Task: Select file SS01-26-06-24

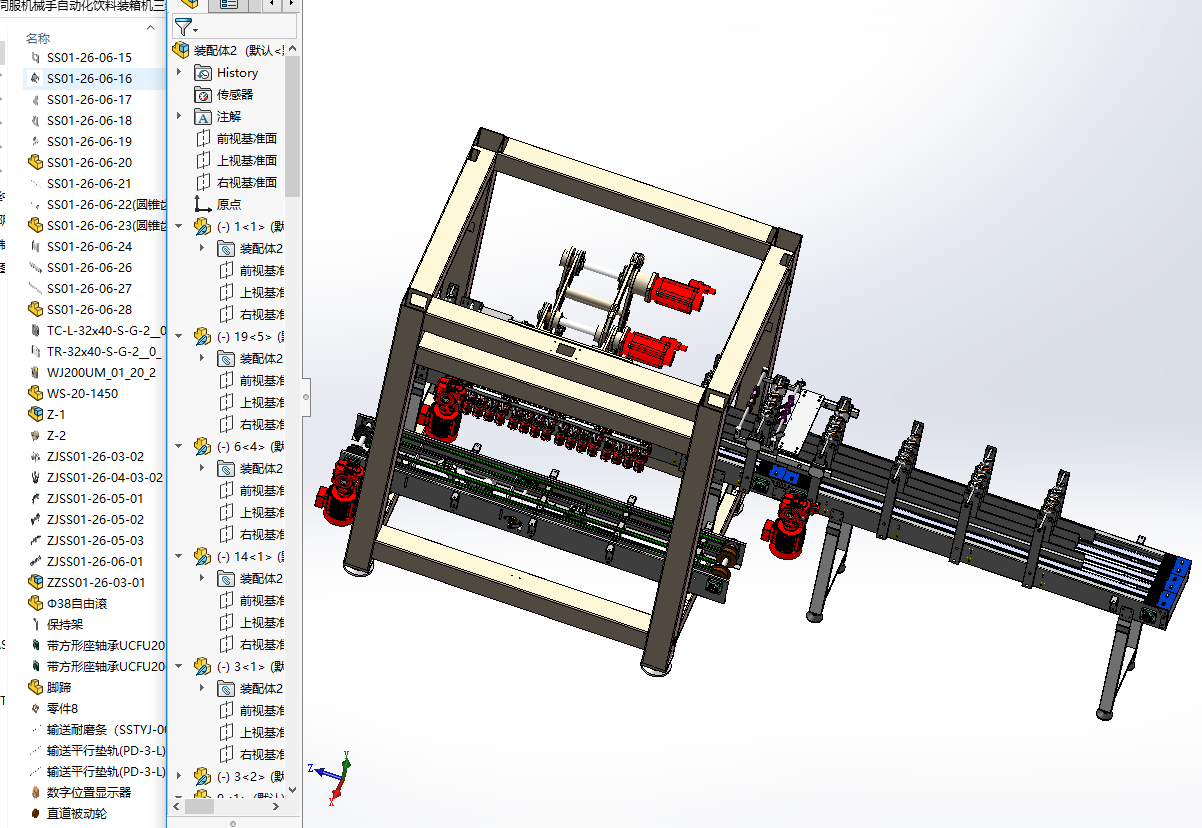Action: pyautogui.click(x=89, y=247)
